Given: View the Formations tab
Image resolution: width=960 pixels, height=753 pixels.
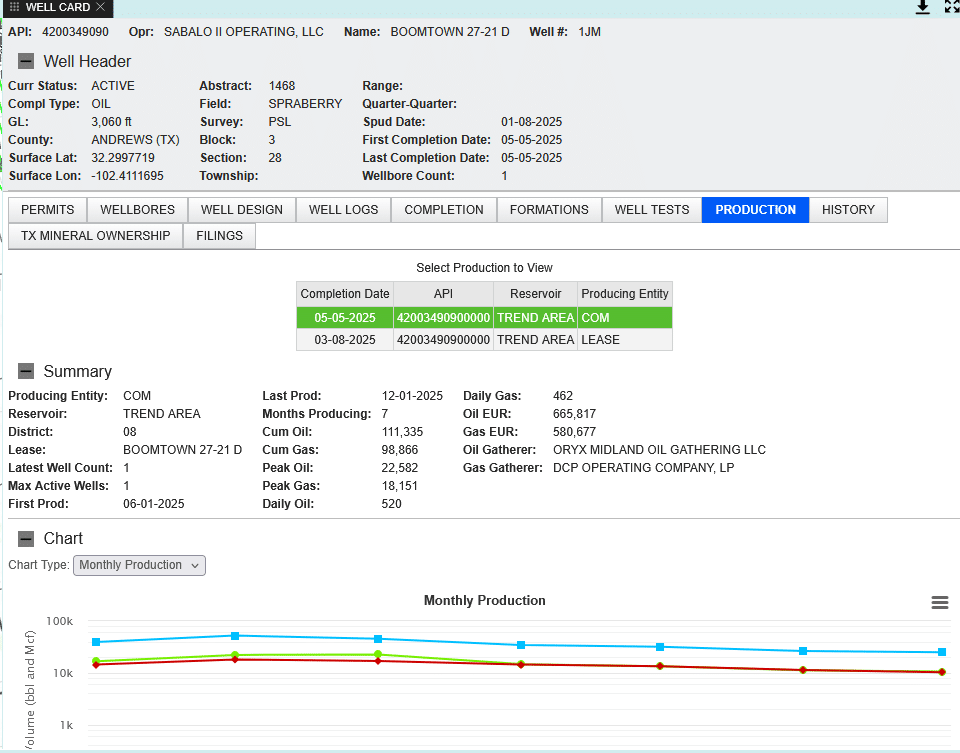Looking at the screenshot, I should point(549,210).
